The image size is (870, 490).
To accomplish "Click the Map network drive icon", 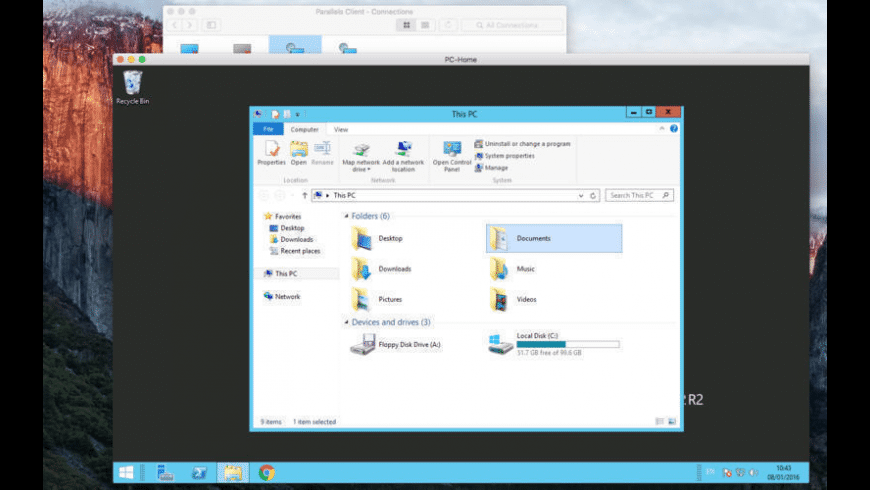I will tap(361, 149).
